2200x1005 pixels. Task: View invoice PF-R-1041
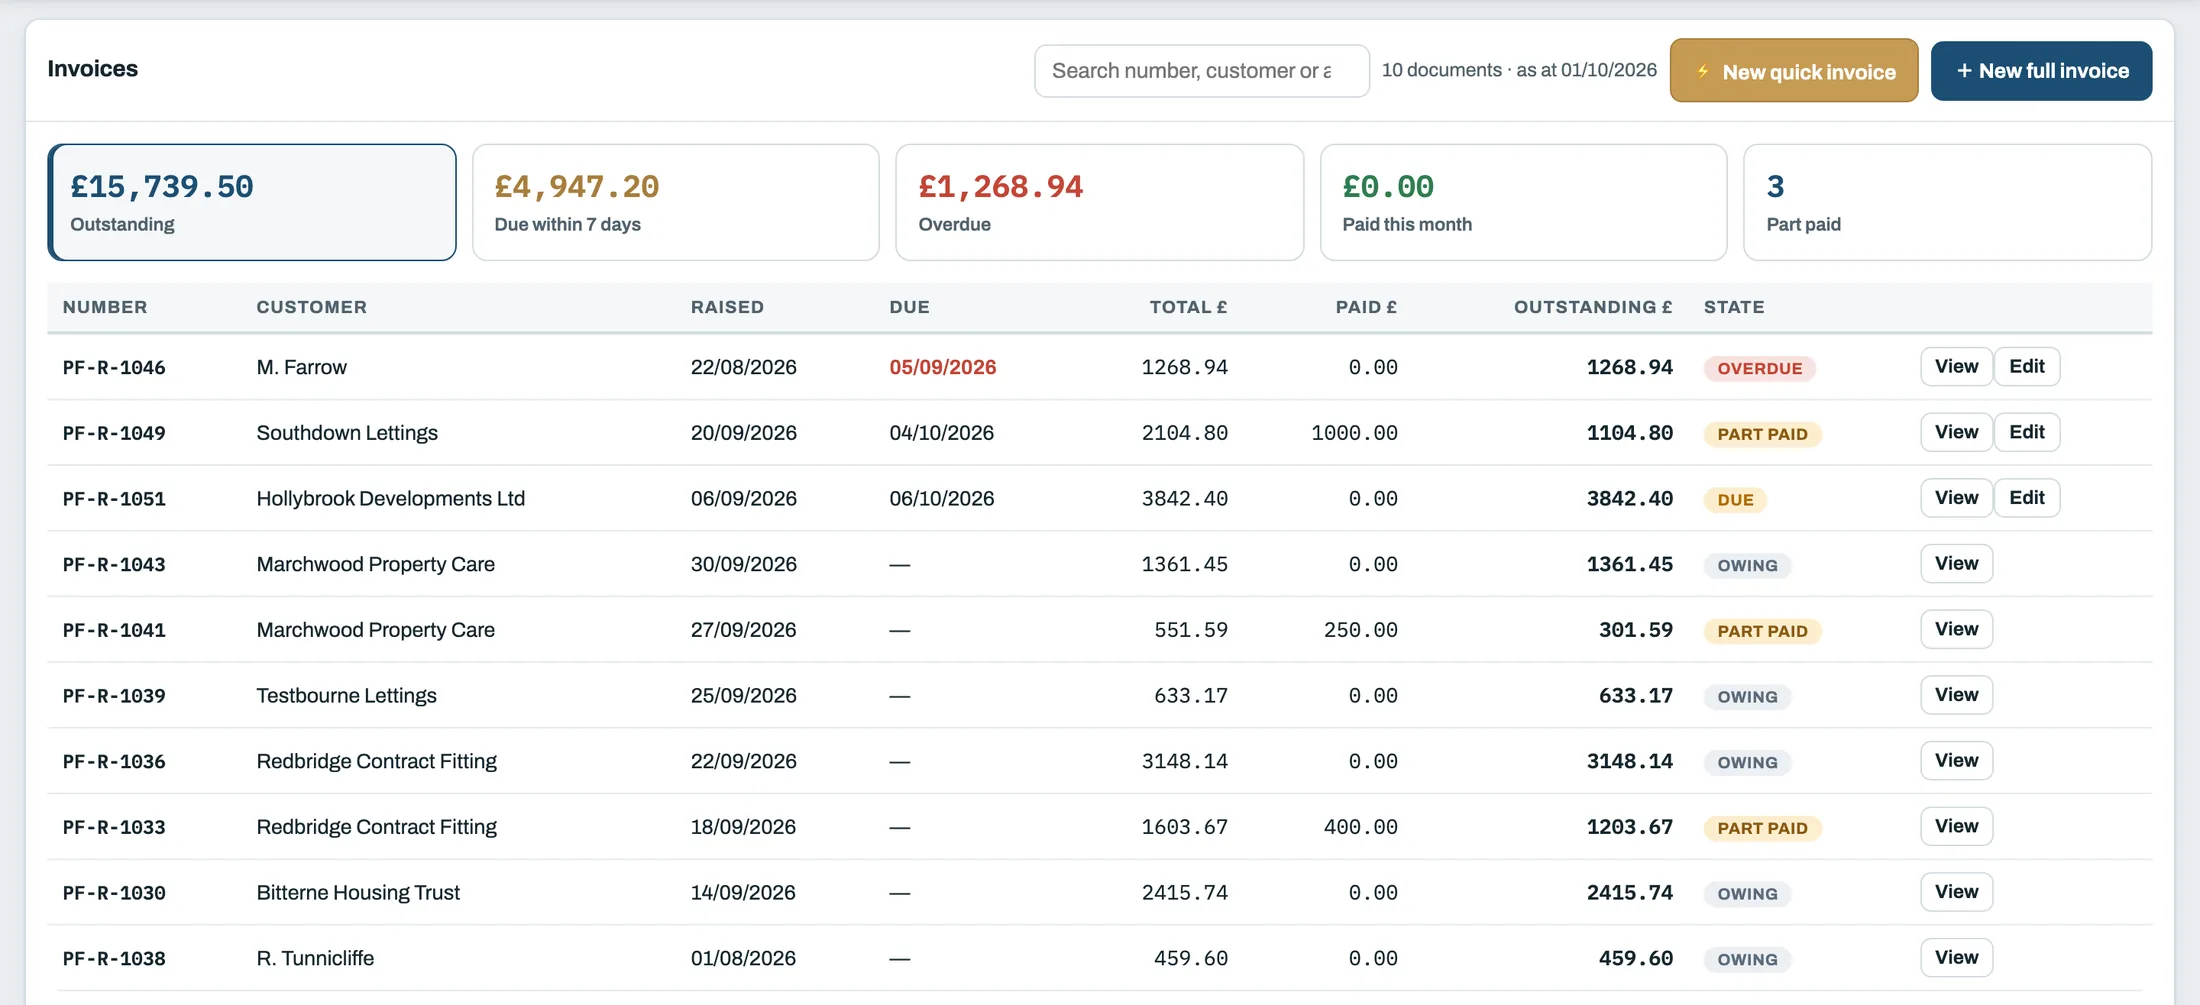click(x=1956, y=629)
